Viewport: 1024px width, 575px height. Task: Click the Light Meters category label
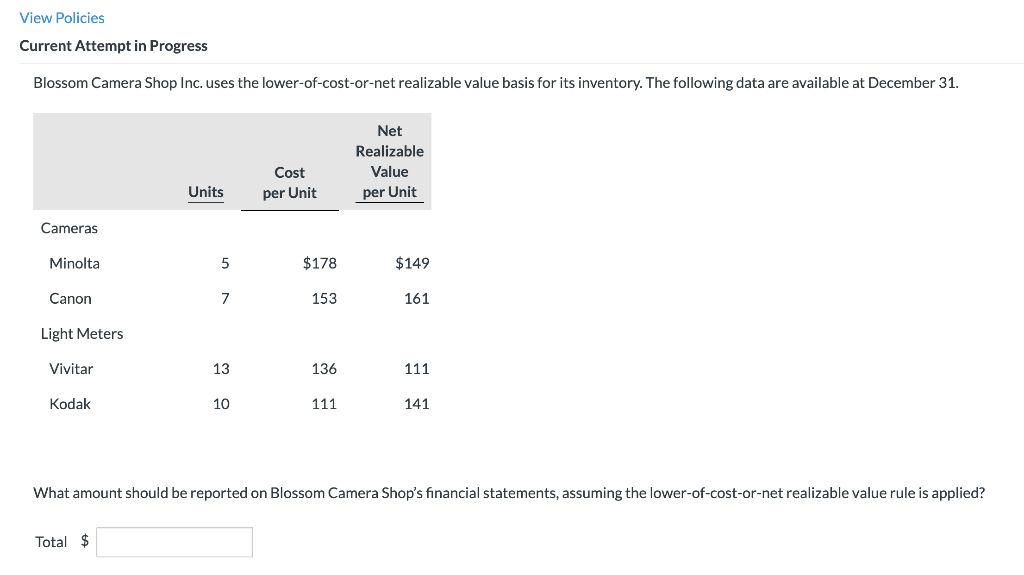click(x=82, y=334)
